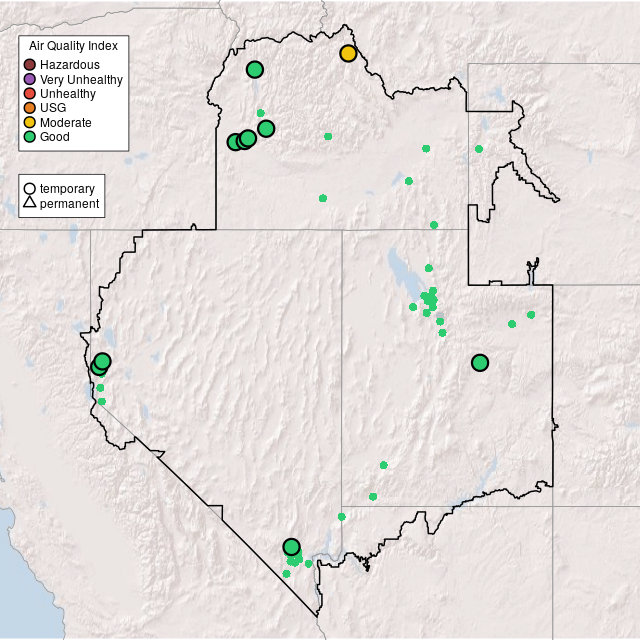This screenshot has width=640, height=640.
Task: Click the permanent label text in legend
Action: [69, 204]
